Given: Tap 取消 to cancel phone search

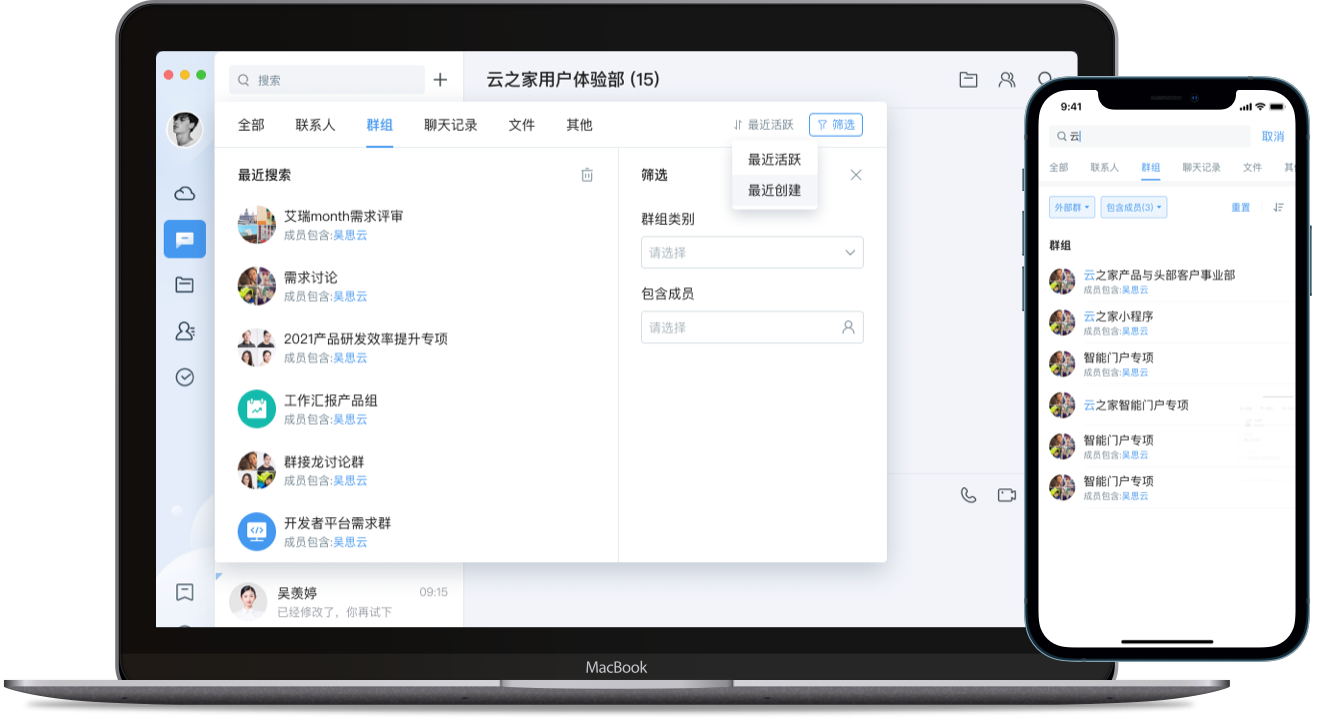Looking at the screenshot, I should (1272, 136).
